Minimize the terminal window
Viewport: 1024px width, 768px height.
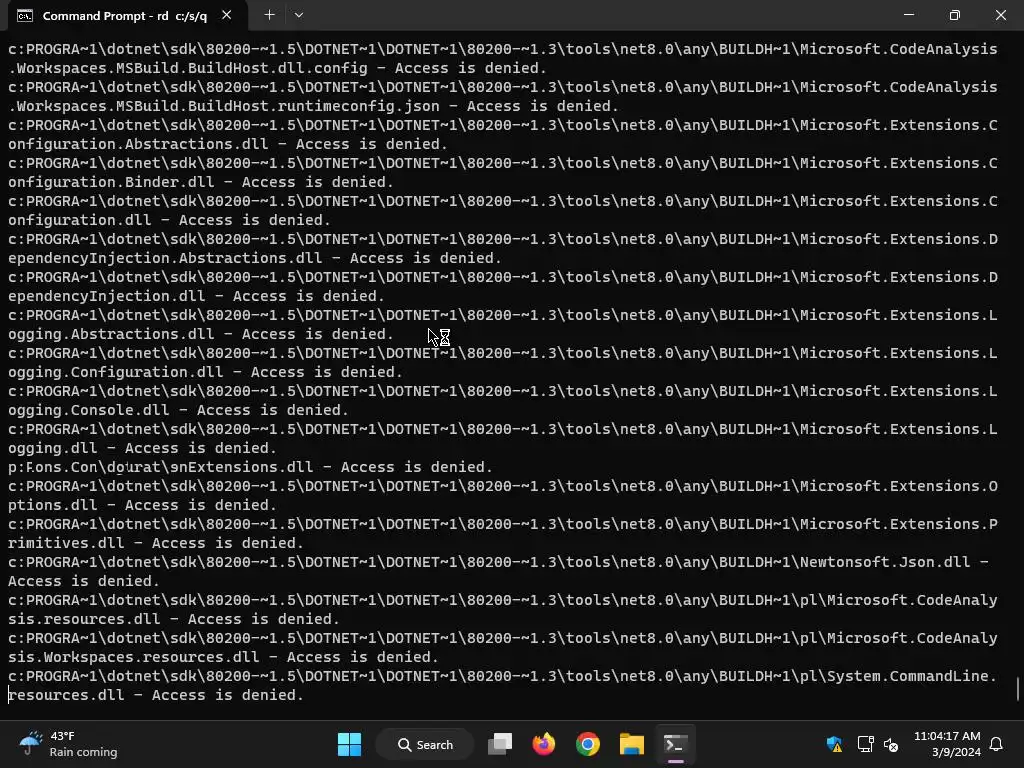pyautogui.click(x=908, y=15)
